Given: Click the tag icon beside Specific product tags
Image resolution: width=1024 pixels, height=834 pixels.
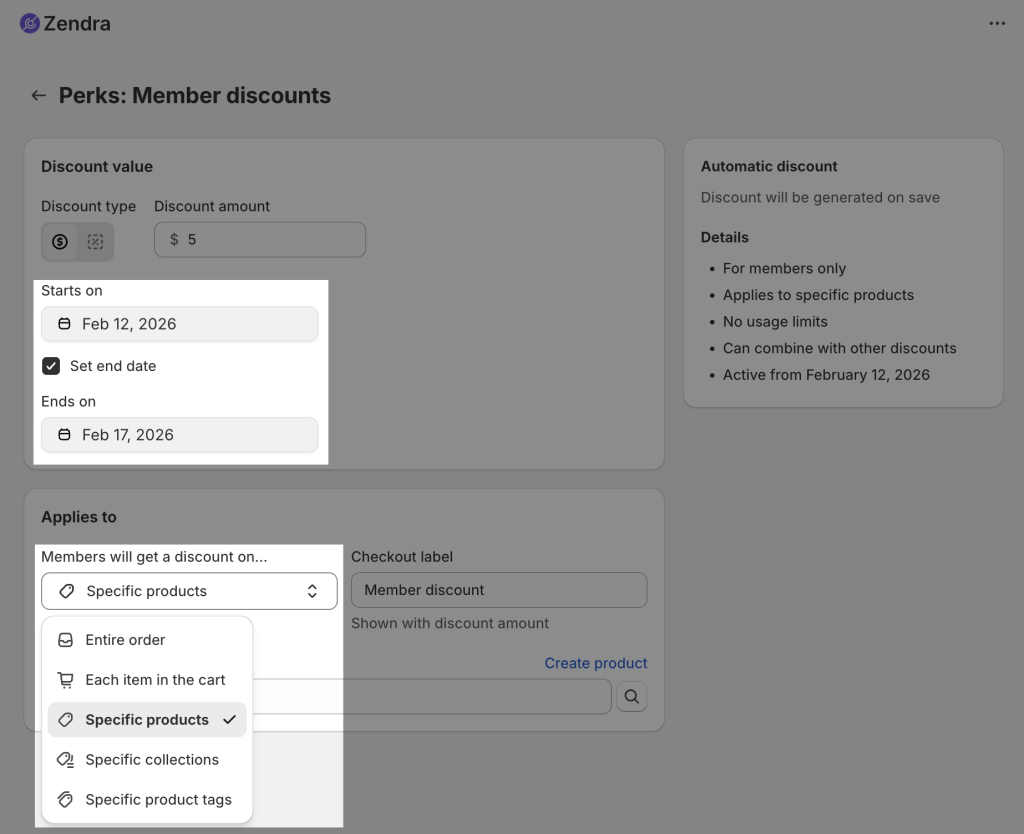Looking at the screenshot, I should [x=65, y=799].
